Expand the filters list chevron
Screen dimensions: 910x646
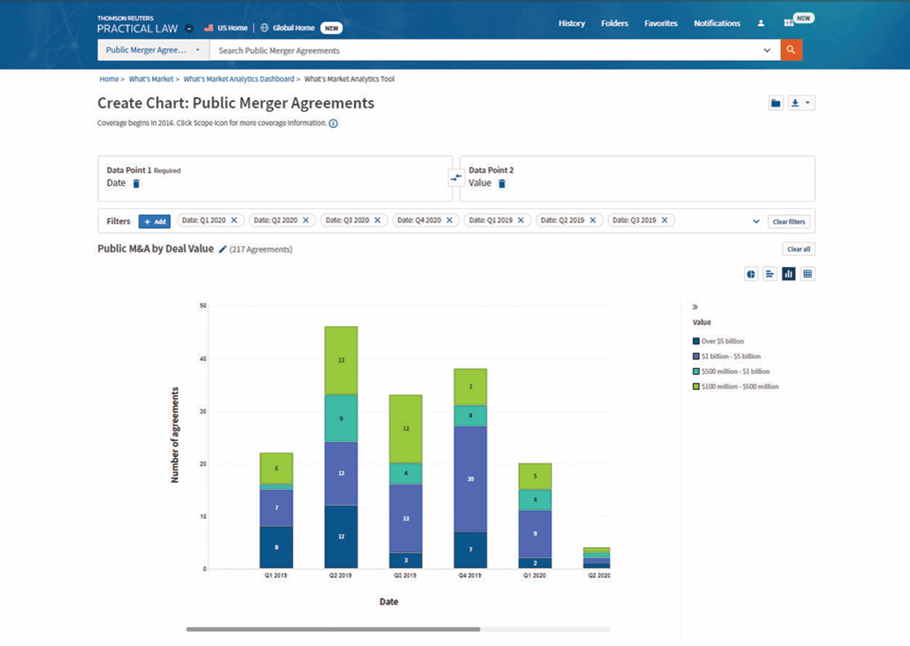pyautogui.click(x=756, y=221)
